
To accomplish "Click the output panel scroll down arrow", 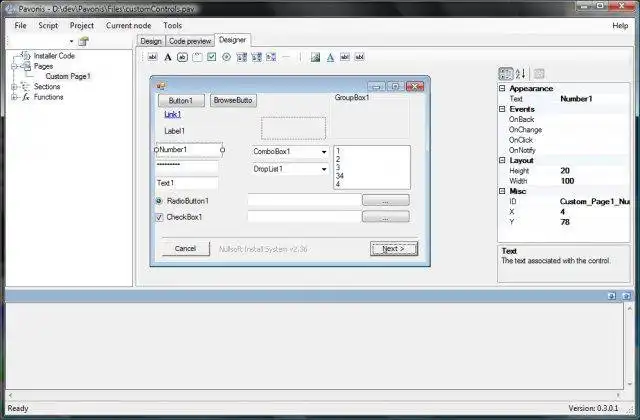I will pyautogui.click(x=629, y=384).
